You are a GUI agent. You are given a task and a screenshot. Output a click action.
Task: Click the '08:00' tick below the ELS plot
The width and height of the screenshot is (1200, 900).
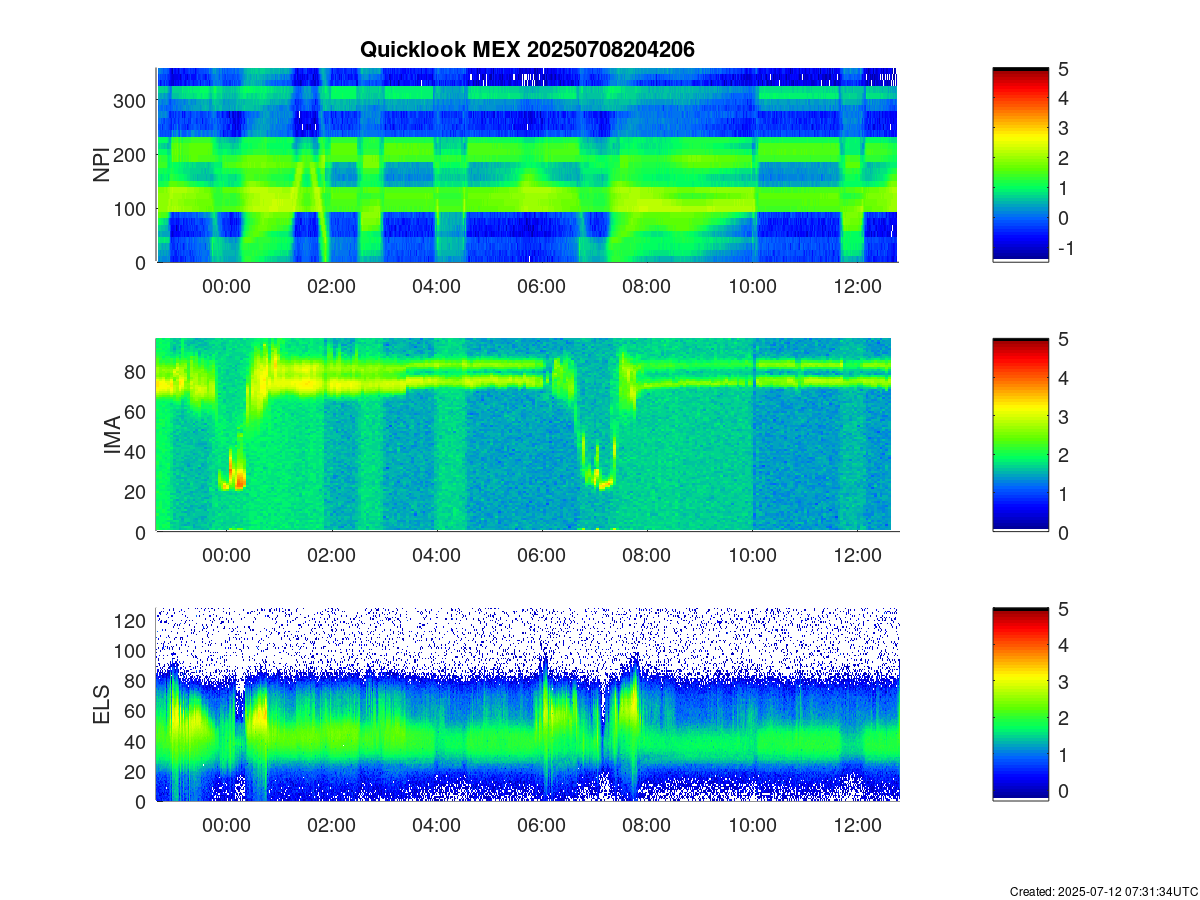[x=647, y=825]
